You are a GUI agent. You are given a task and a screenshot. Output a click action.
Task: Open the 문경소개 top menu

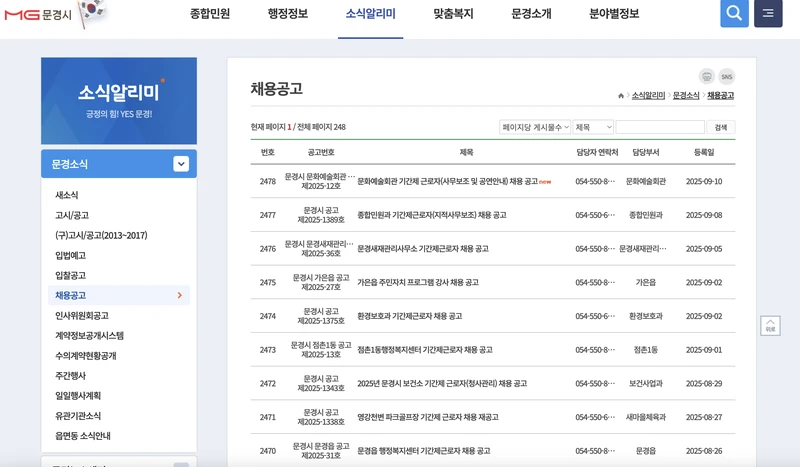(x=531, y=14)
